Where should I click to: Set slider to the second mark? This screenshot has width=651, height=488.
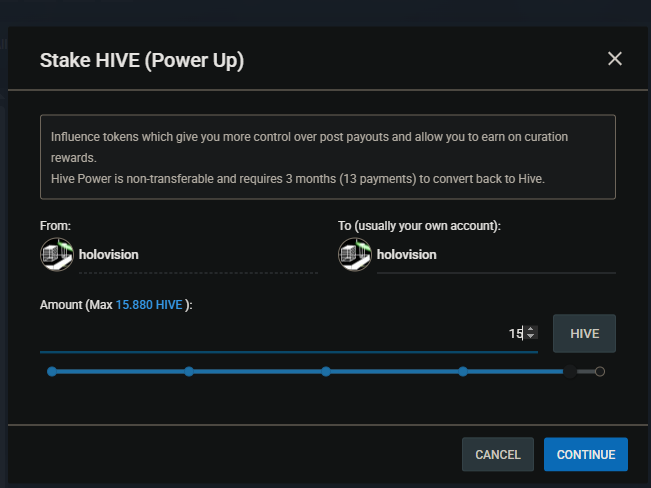tap(189, 371)
